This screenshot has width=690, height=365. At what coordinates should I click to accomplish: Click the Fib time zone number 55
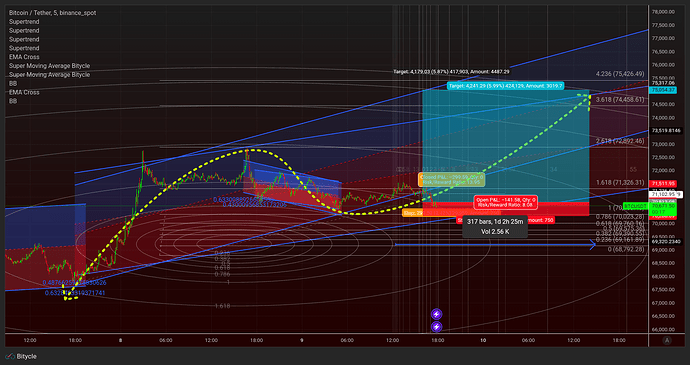[633, 170]
